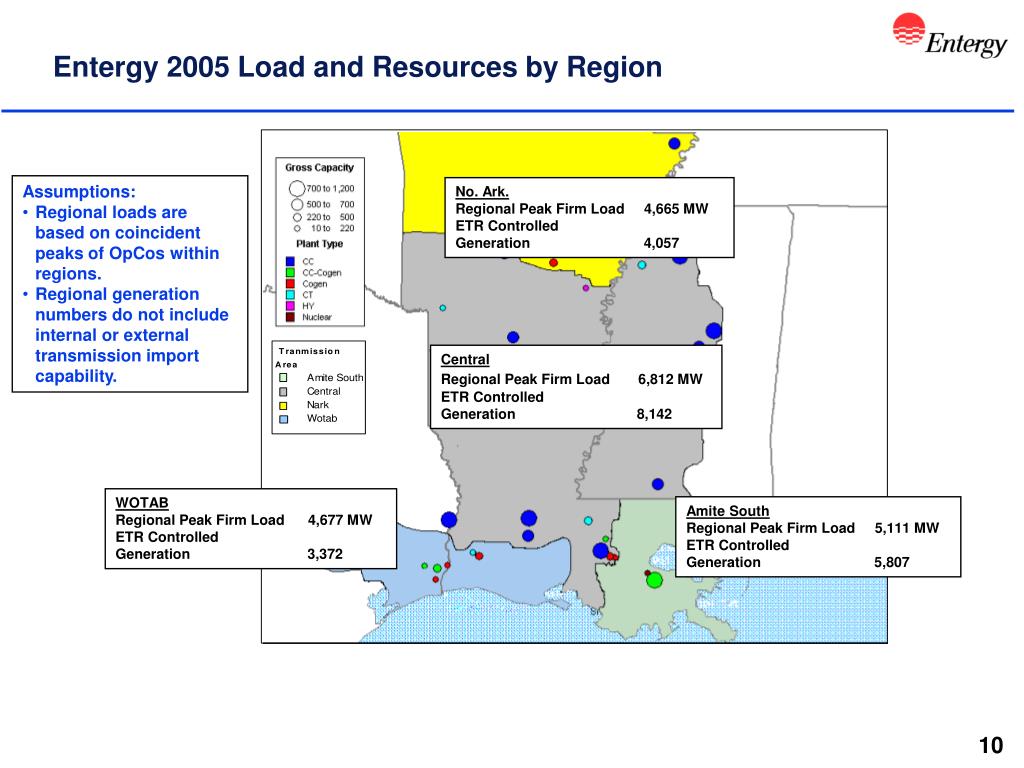The height and width of the screenshot is (768, 1024).
Task: Click the Nark legend label text
Action: coord(318,405)
